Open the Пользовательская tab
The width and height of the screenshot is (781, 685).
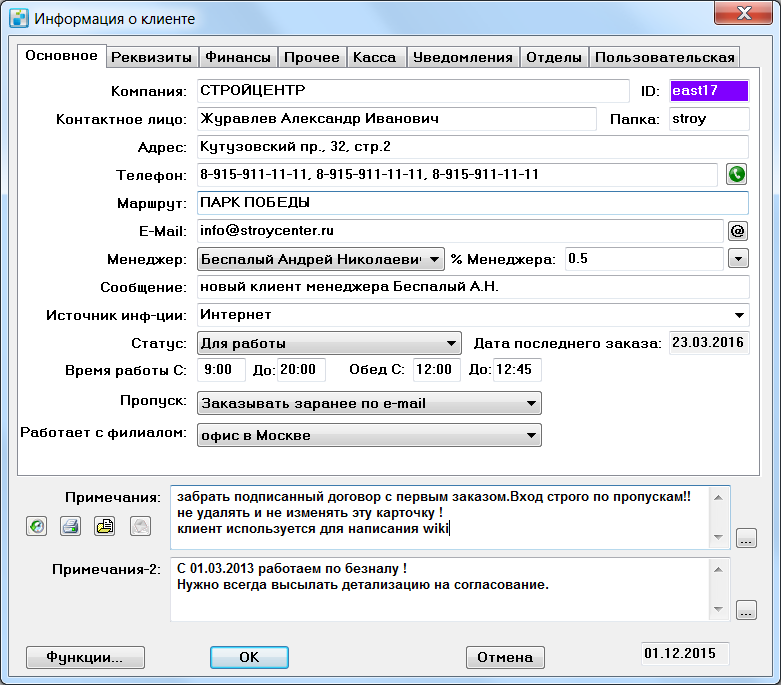click(x=665, y=57)
